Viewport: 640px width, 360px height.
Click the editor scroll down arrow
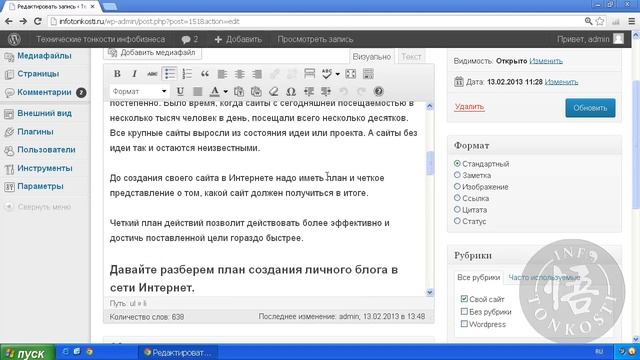tap(429, 292)
